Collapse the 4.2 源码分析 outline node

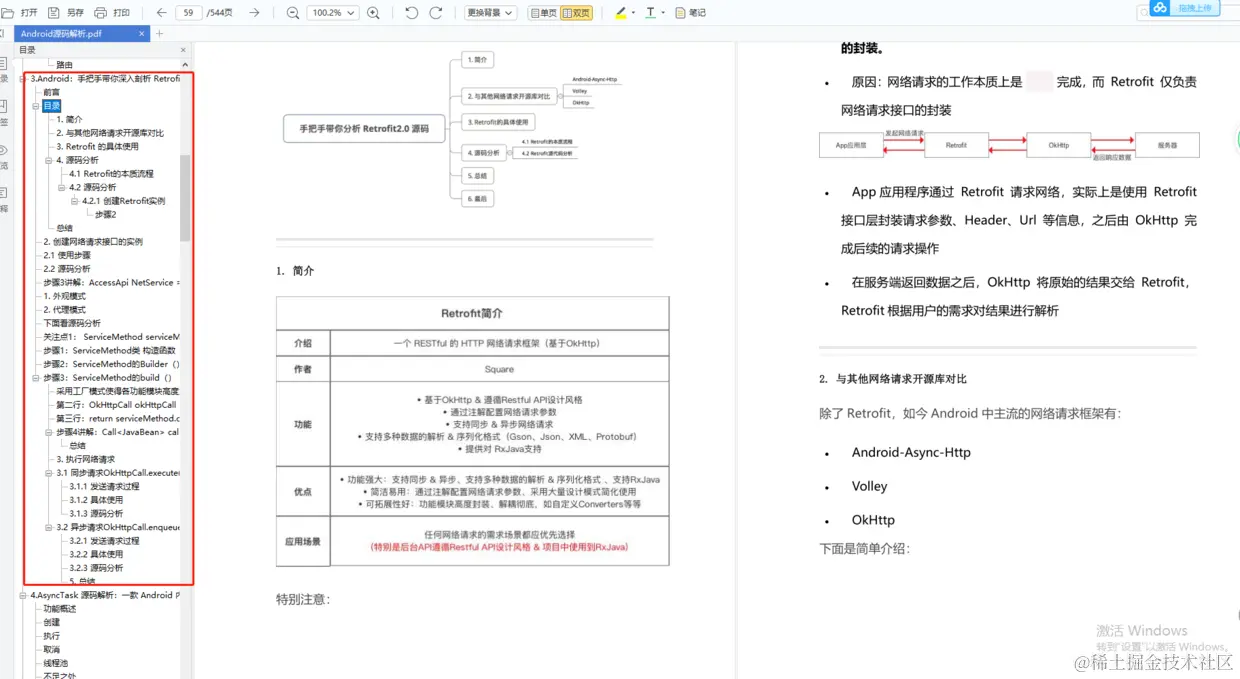[62, 187]
